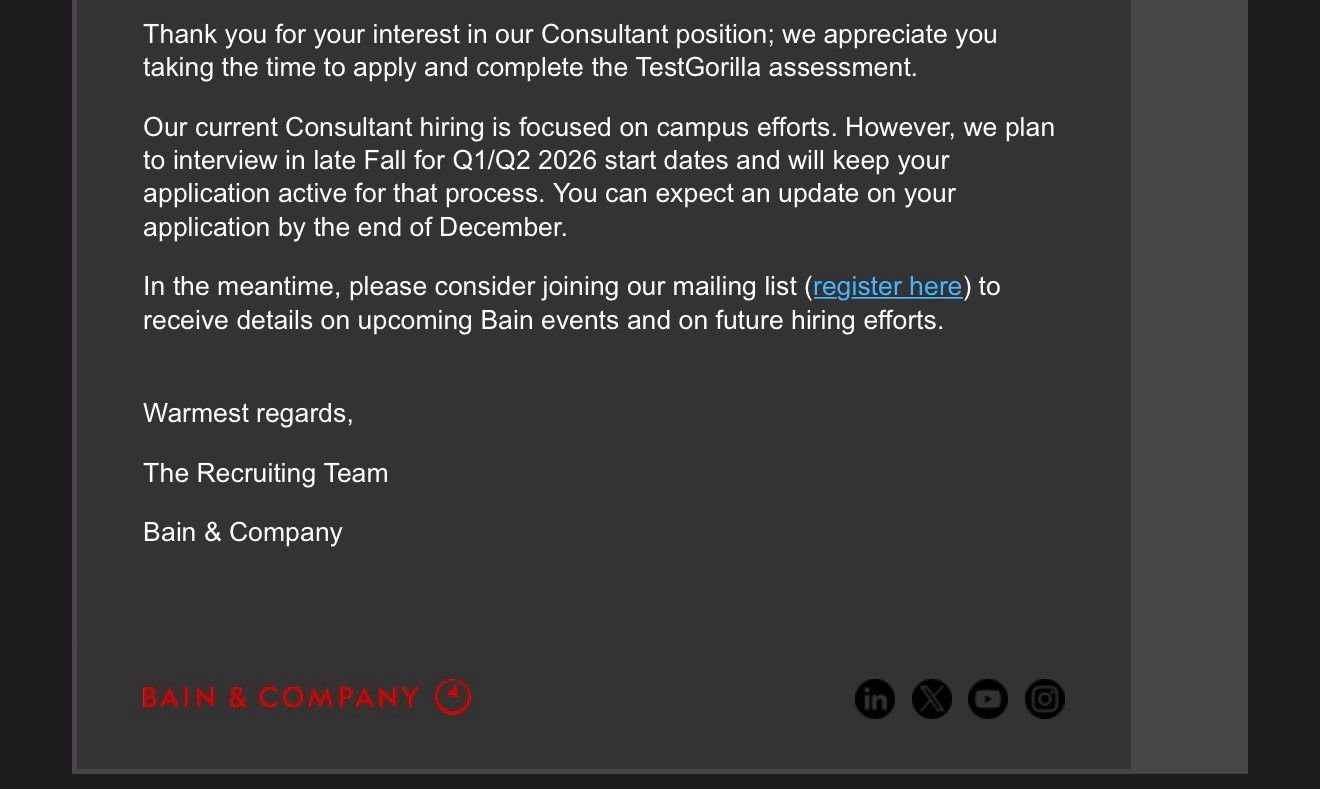Click the "In the meantime" sentence
1320x789 pixels.
(x=572, y=303)
